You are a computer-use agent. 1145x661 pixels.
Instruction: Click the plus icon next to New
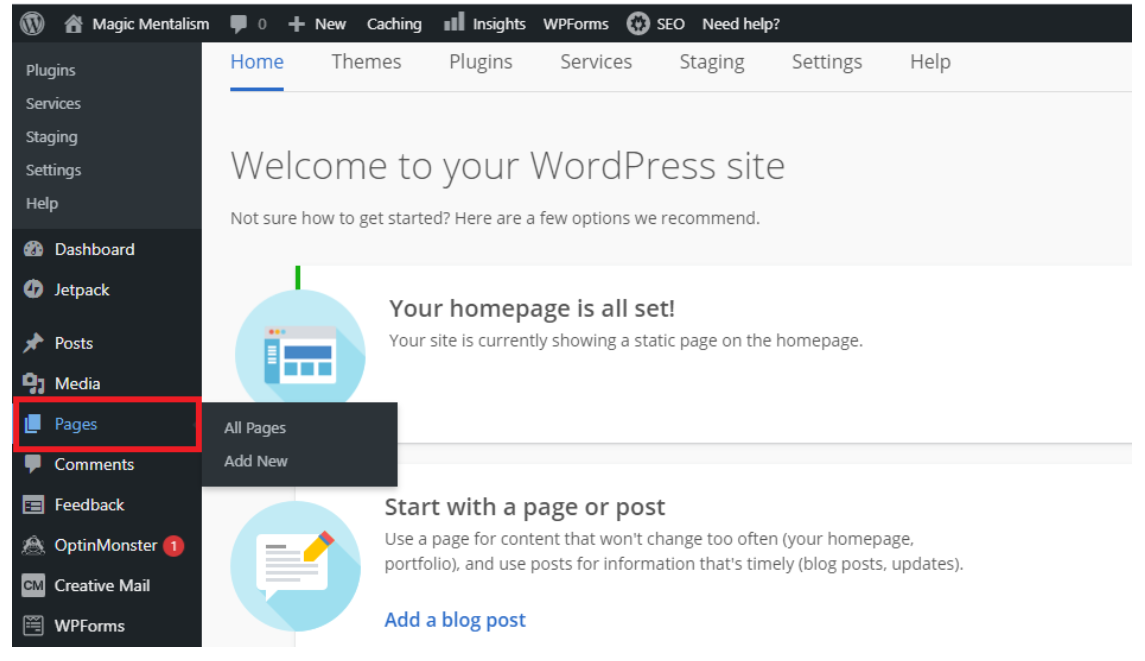click(x=296, y=24)
